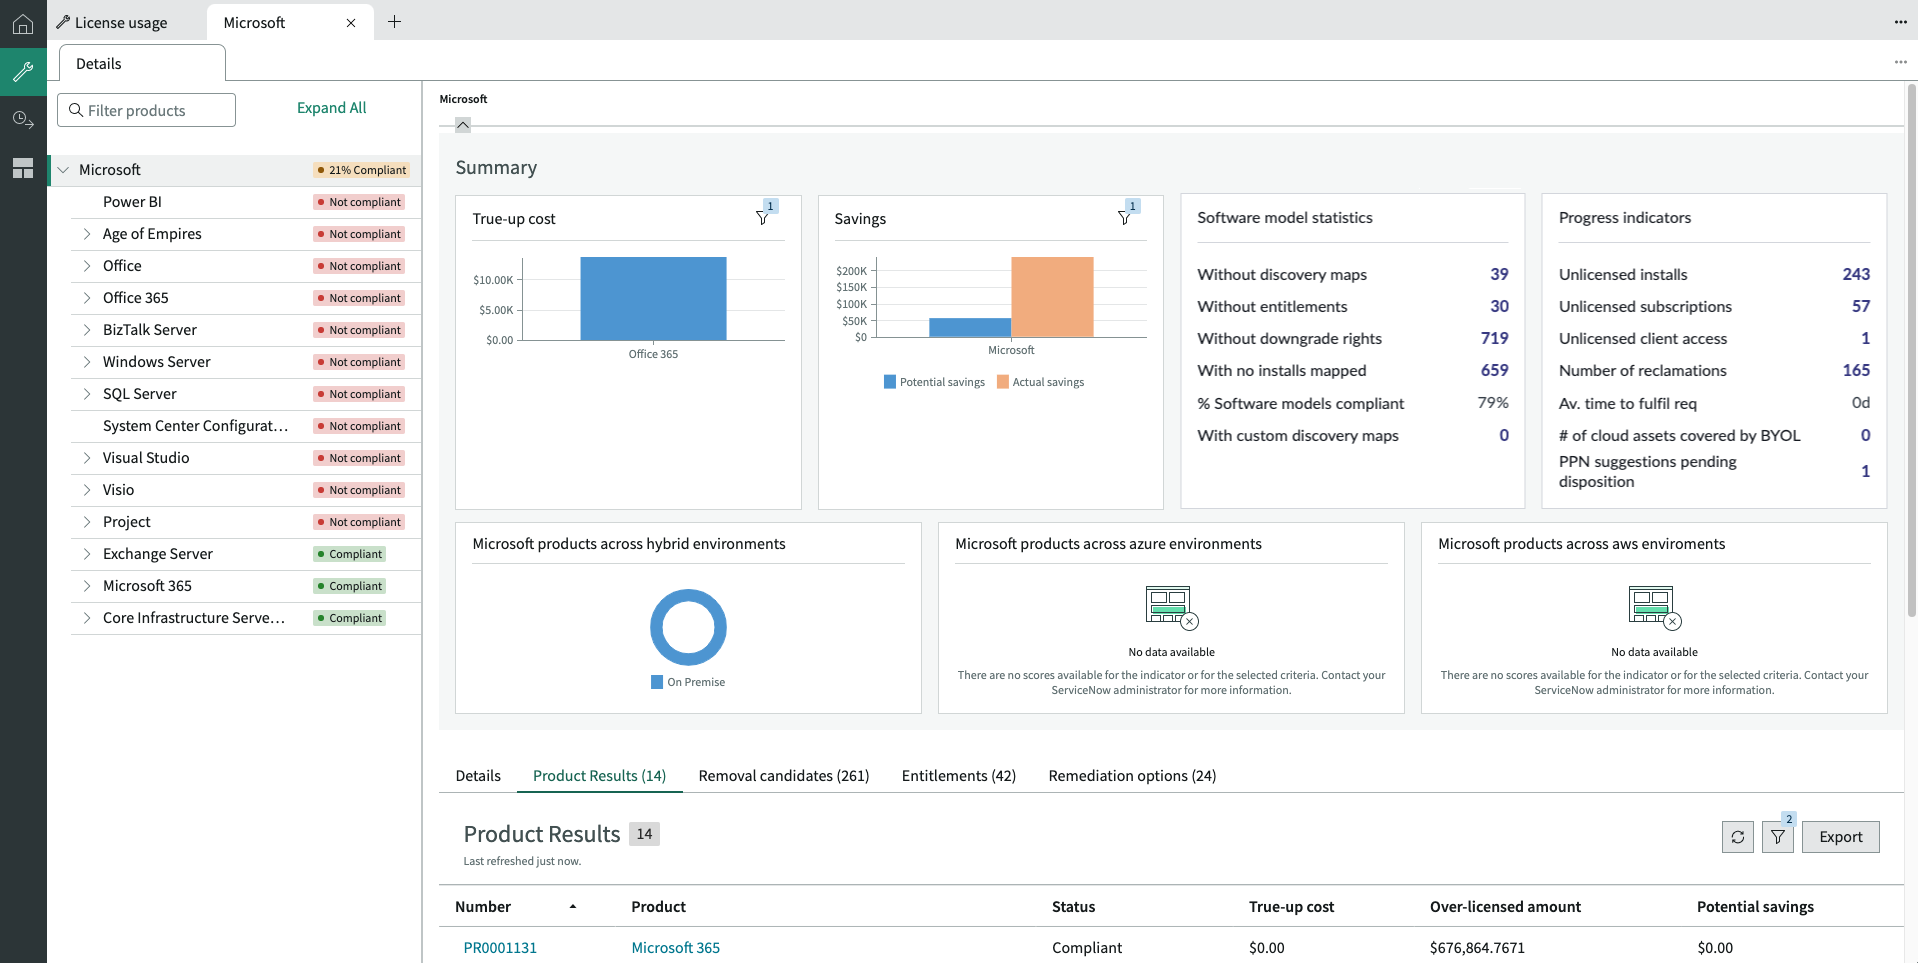Add a new tab with plus icon
The image size is (1918, 963).
[x=395, y=22]
